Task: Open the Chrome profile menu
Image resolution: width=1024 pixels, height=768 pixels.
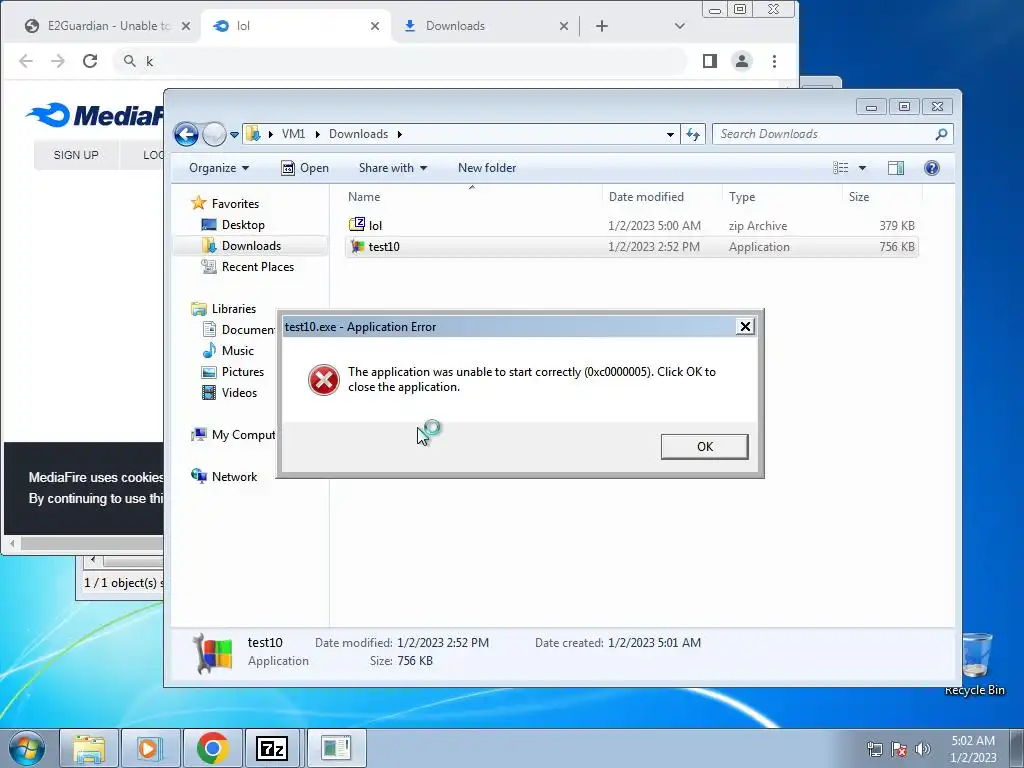Action: tap(742, 61)
